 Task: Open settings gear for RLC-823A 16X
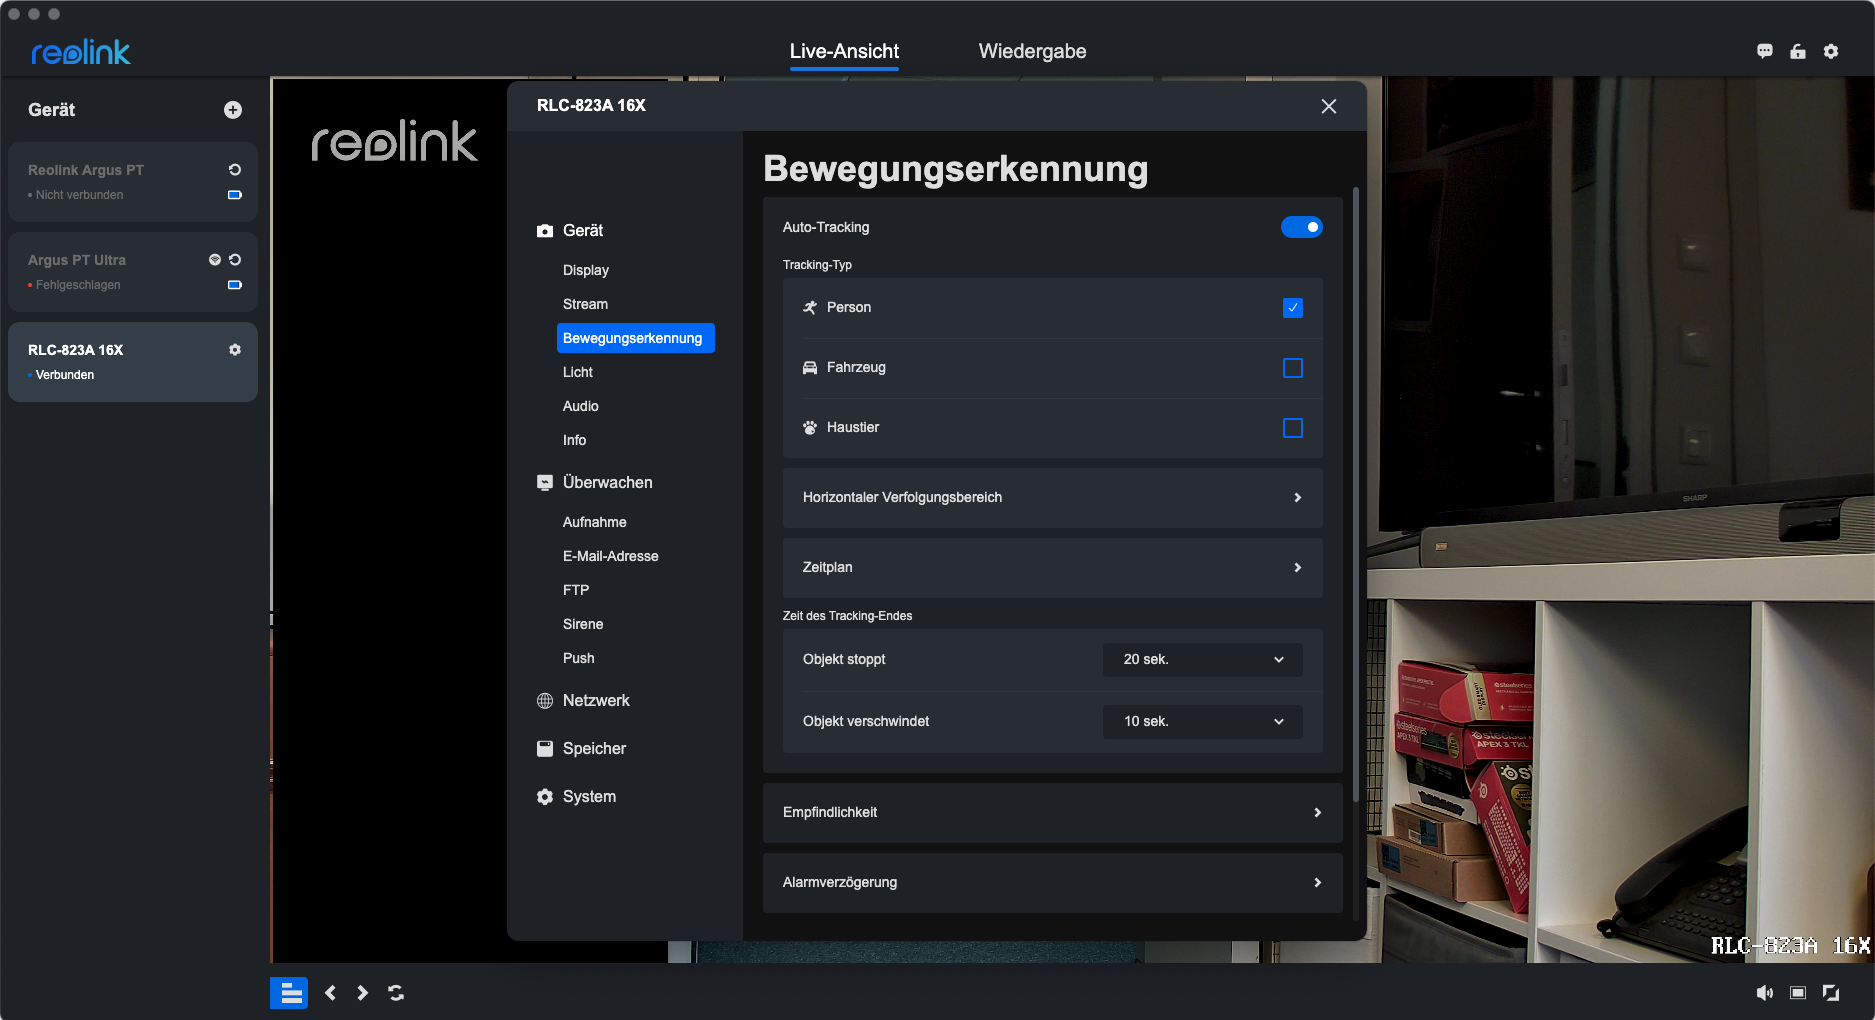click(235, 350)
